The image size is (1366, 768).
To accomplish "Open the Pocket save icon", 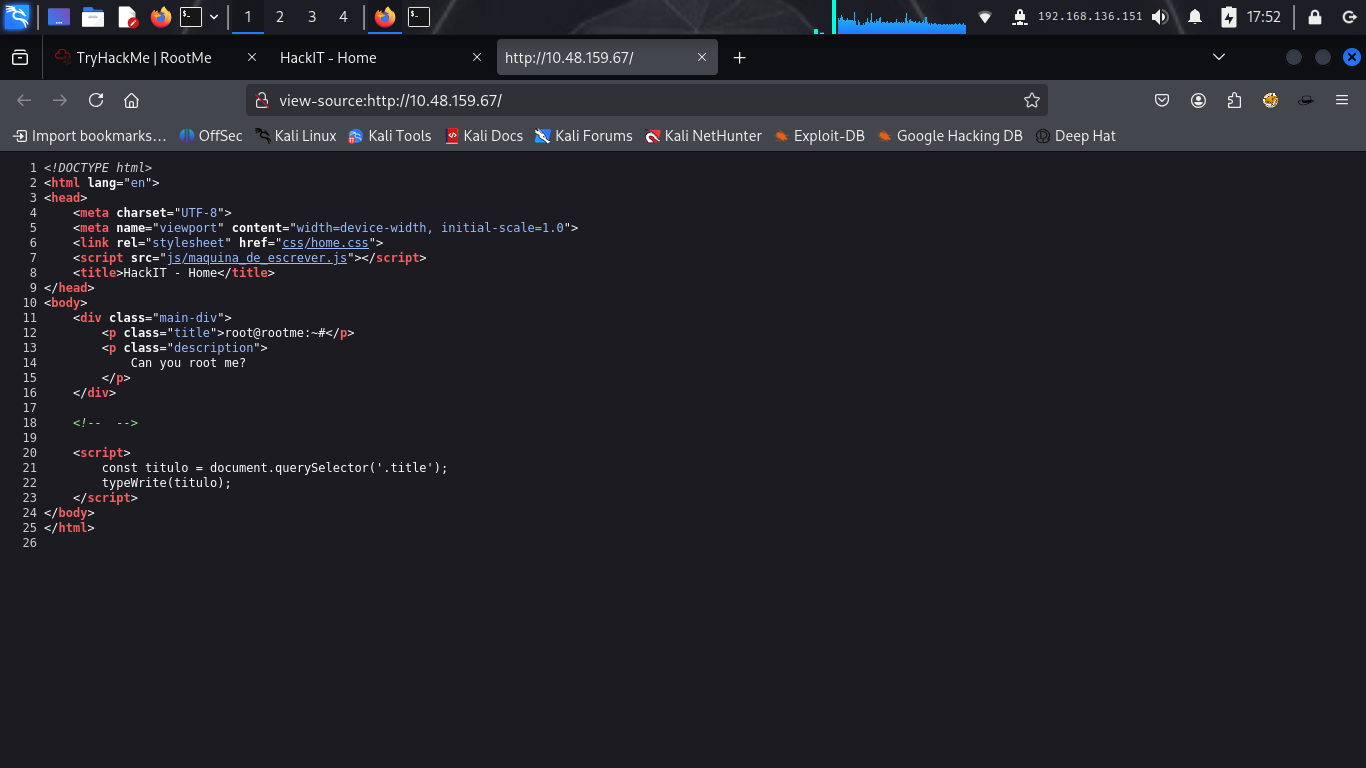I will 1162,100.
